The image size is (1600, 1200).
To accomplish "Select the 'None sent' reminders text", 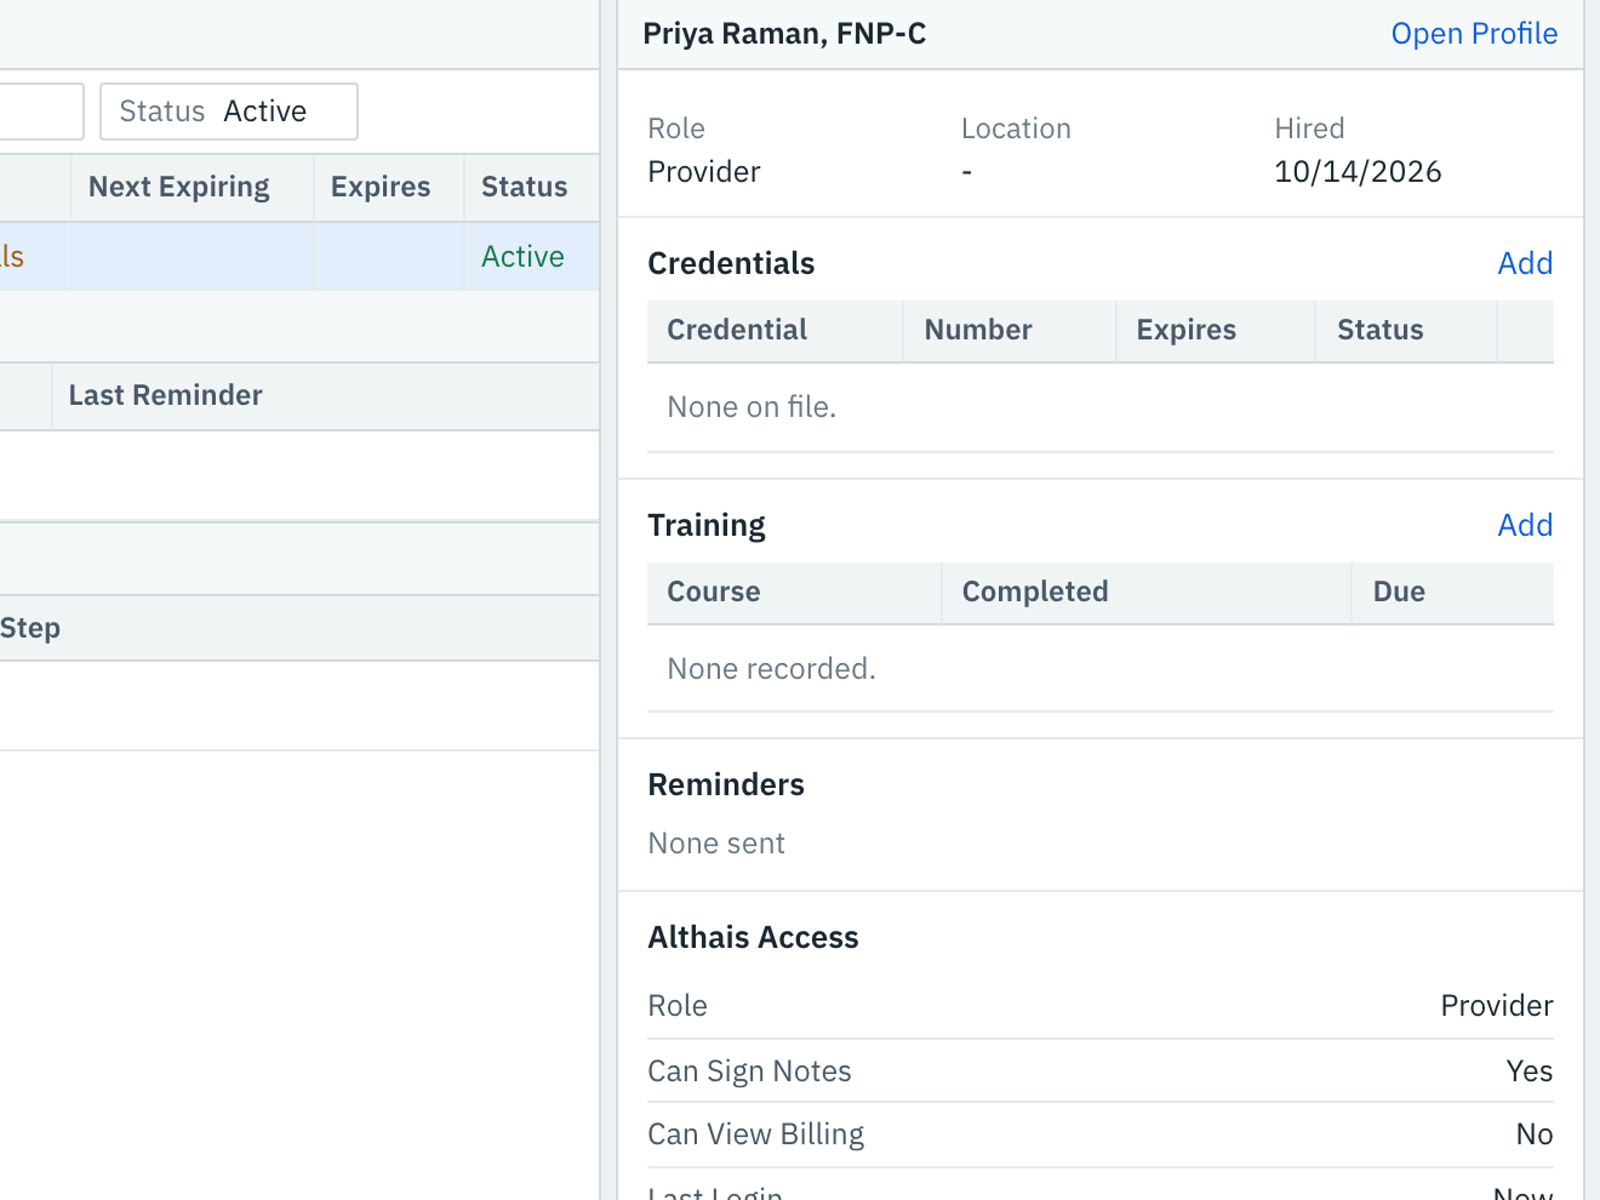I will (716, 844).
